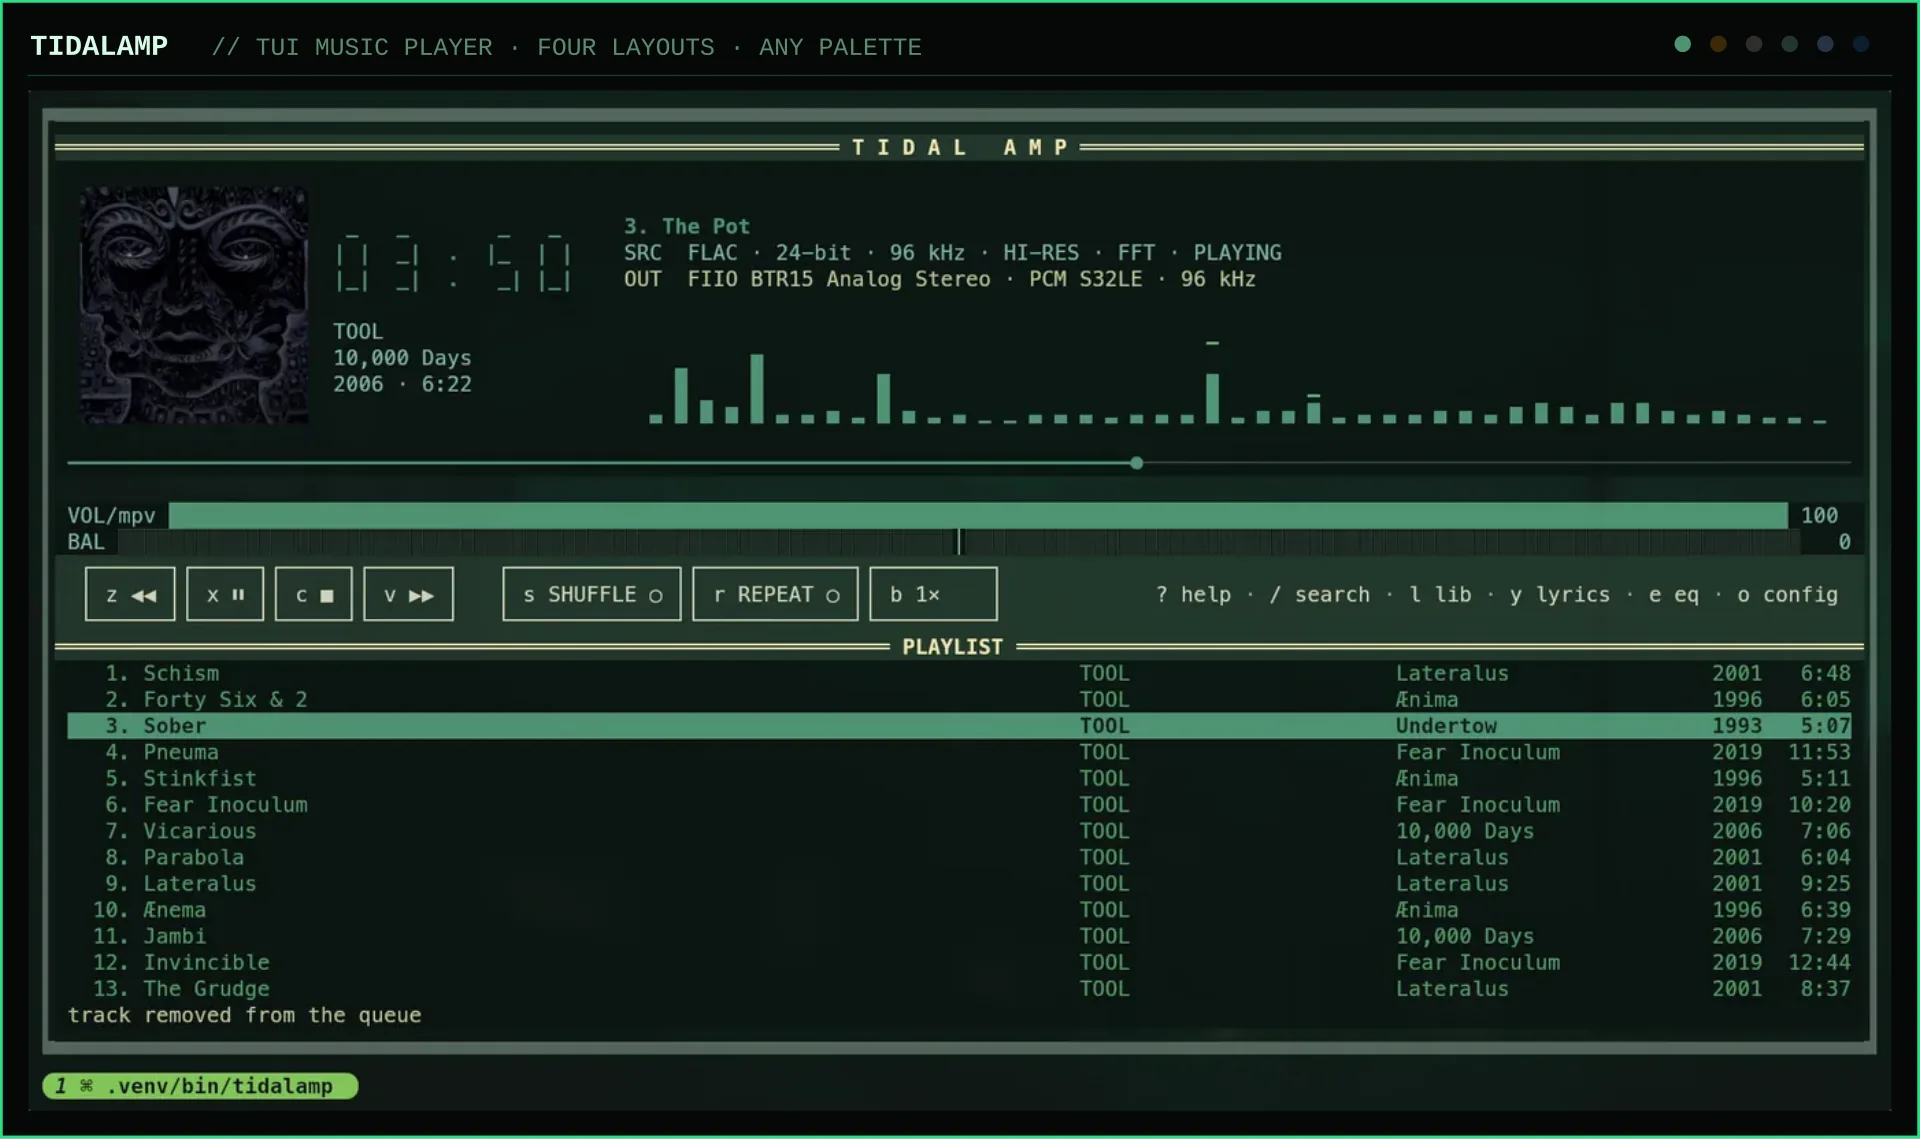Select playlist track '9. Lateralus'
This screenshot has height=1139, width=1920.
click(x=959, y=884)
